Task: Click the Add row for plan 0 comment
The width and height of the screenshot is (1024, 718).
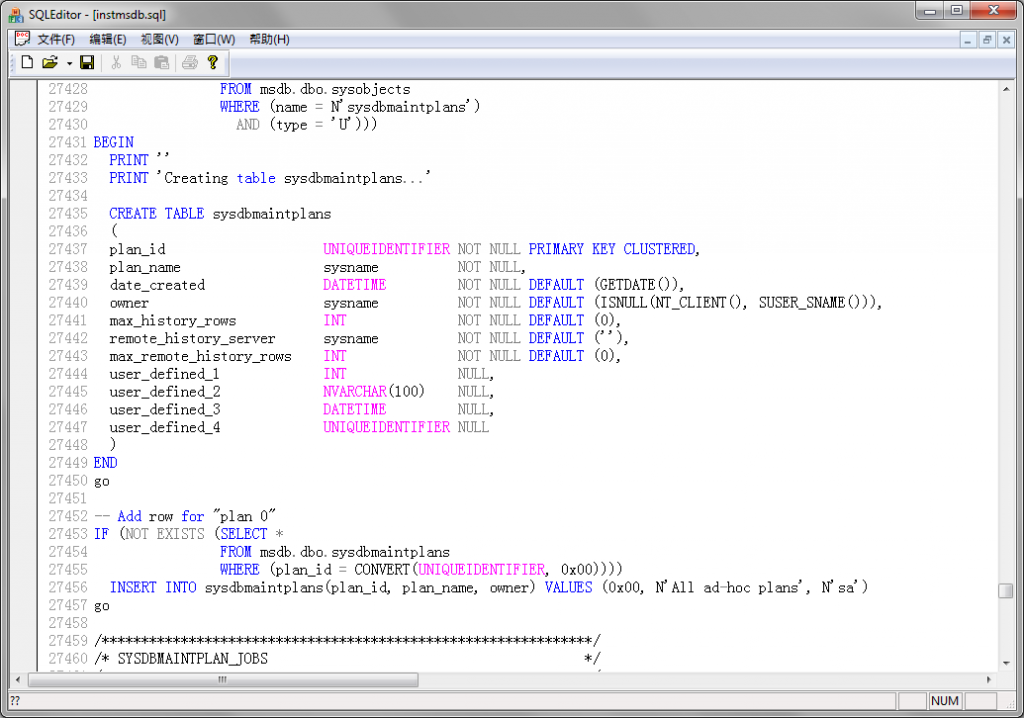Action: 185,516
